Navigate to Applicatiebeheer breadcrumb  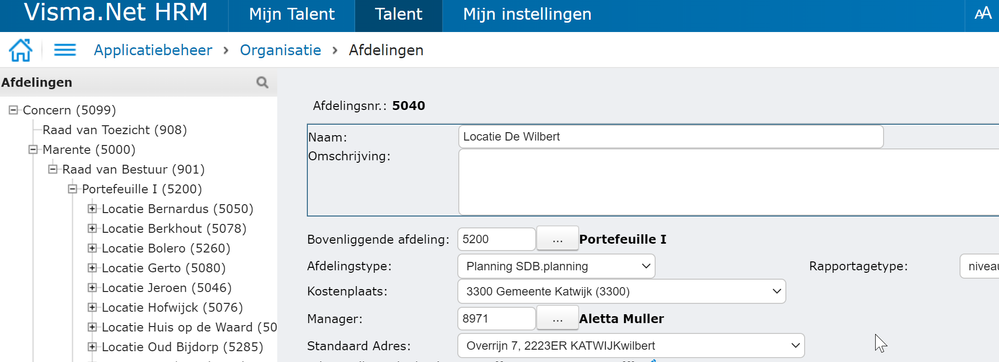pos(153,50)
